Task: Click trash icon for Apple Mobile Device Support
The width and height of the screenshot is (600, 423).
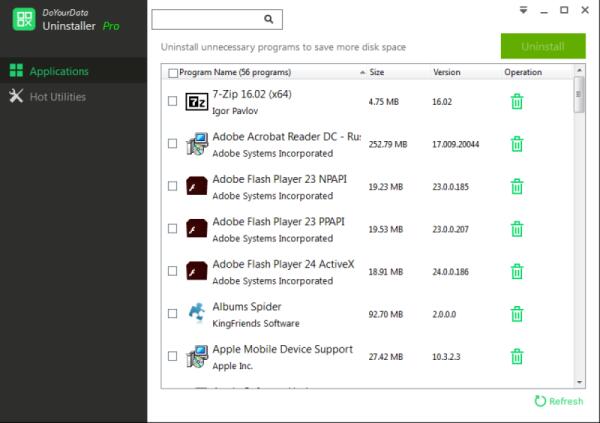Action: click(517, 356)
